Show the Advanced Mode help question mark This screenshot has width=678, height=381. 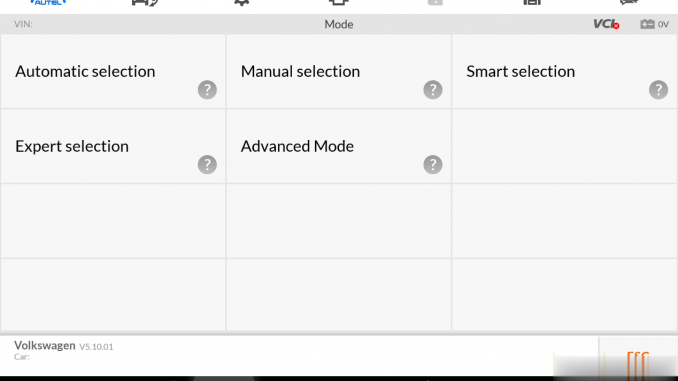(433, 165)
